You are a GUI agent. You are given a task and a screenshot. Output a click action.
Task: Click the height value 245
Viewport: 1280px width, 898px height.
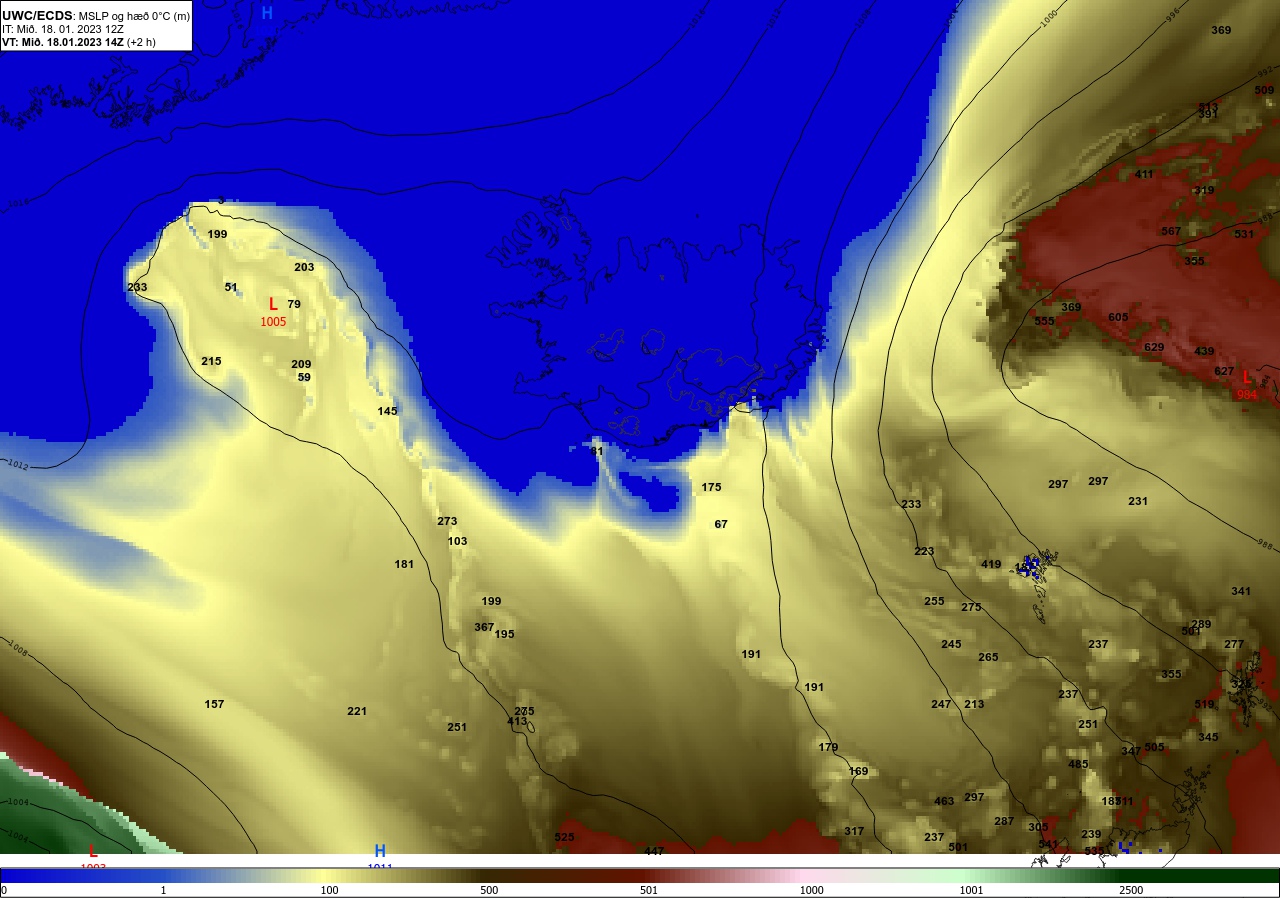(x=951, y=644)
